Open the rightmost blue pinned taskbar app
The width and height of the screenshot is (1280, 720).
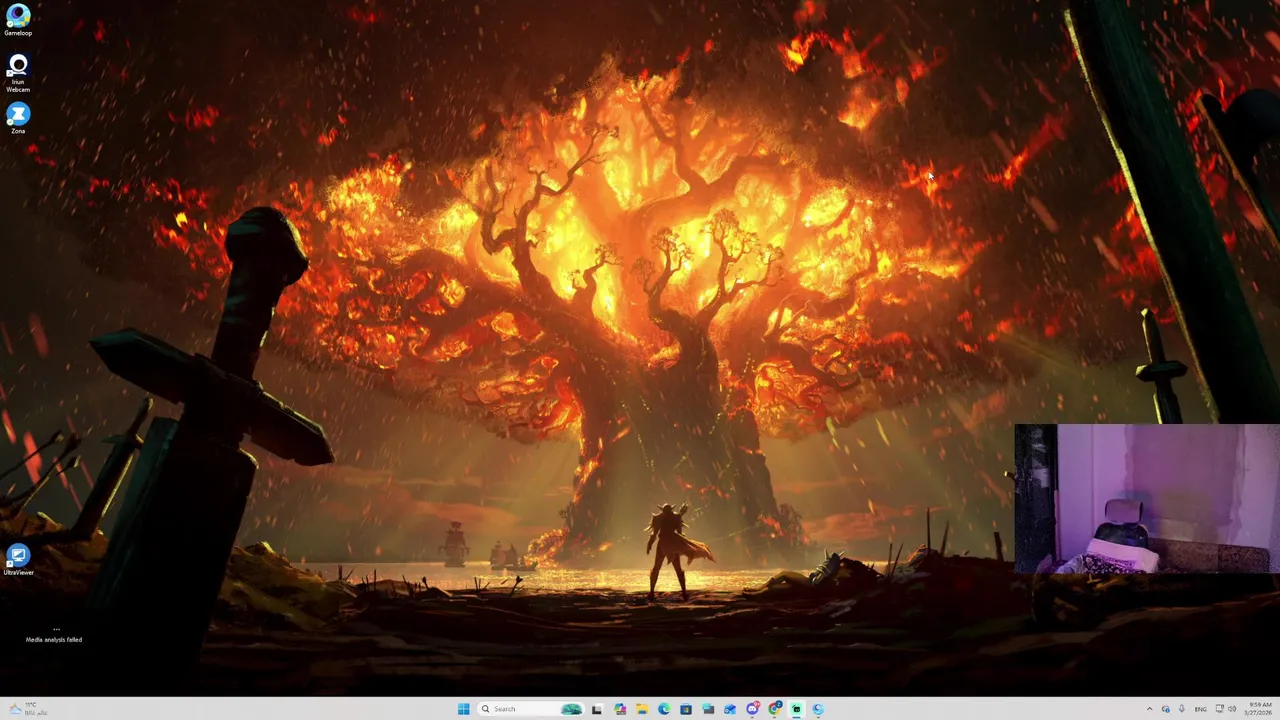click(x=818, y=709)
